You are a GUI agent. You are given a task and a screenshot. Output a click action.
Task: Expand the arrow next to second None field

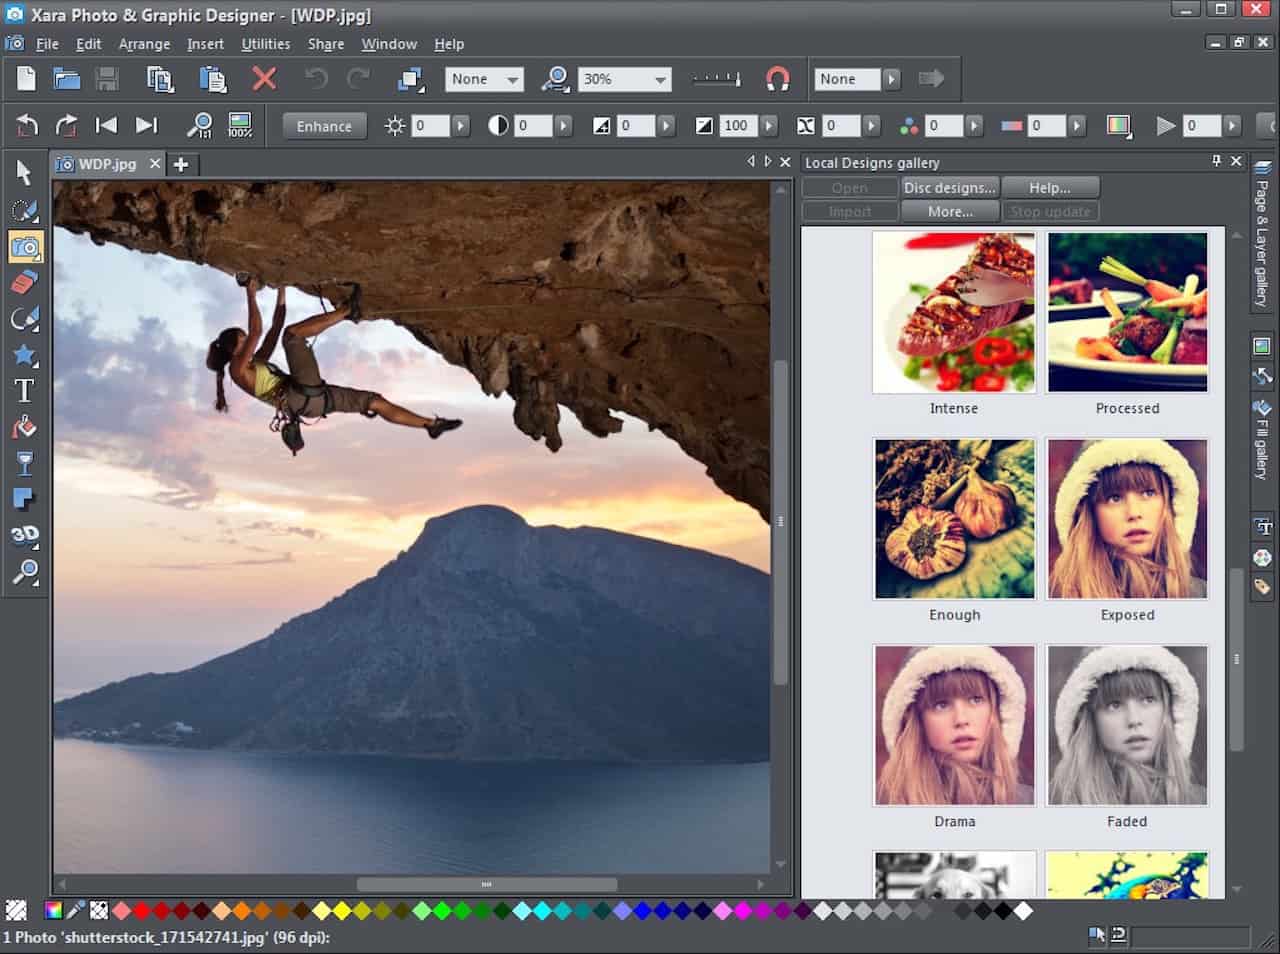pyautogui.click(x=892, y=79)
